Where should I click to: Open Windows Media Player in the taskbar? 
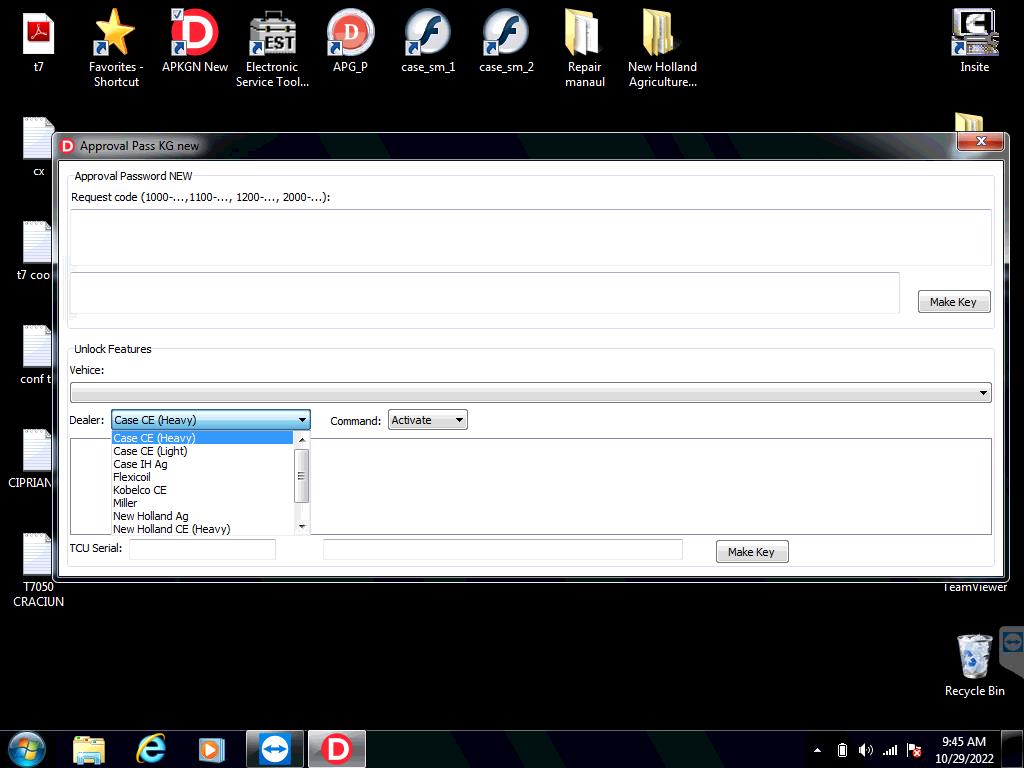click(212, 749)
